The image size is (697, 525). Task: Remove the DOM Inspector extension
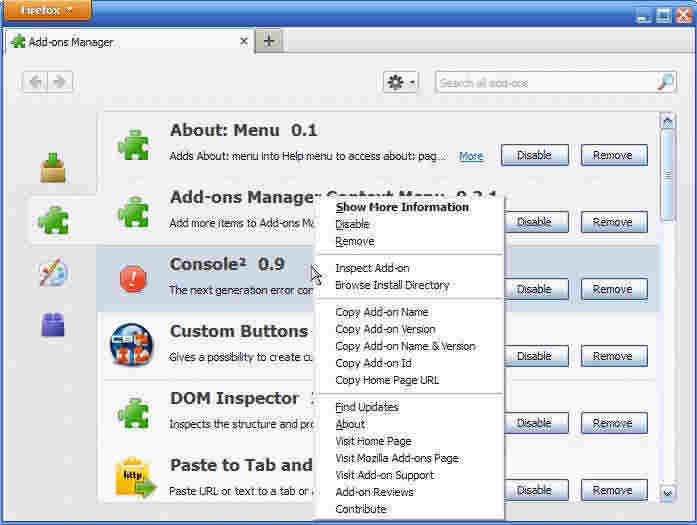point(613,423)
